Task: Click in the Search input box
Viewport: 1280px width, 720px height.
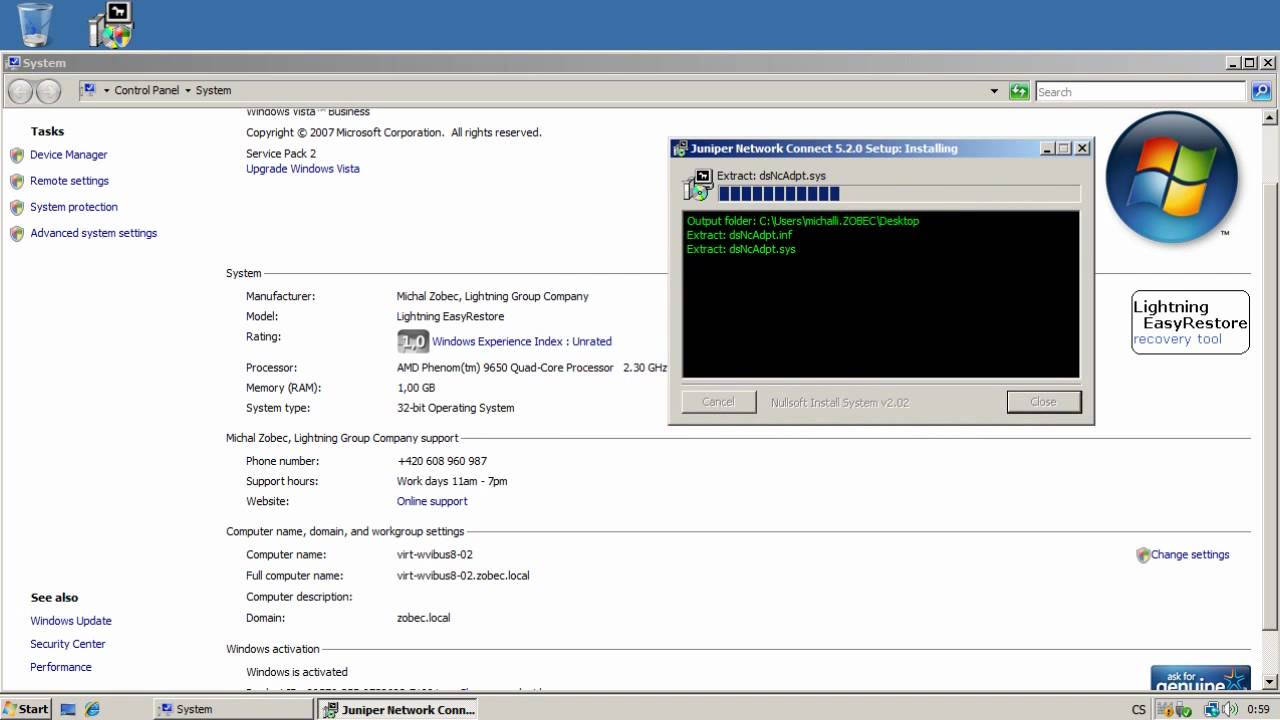Action: coord(1141,92)
